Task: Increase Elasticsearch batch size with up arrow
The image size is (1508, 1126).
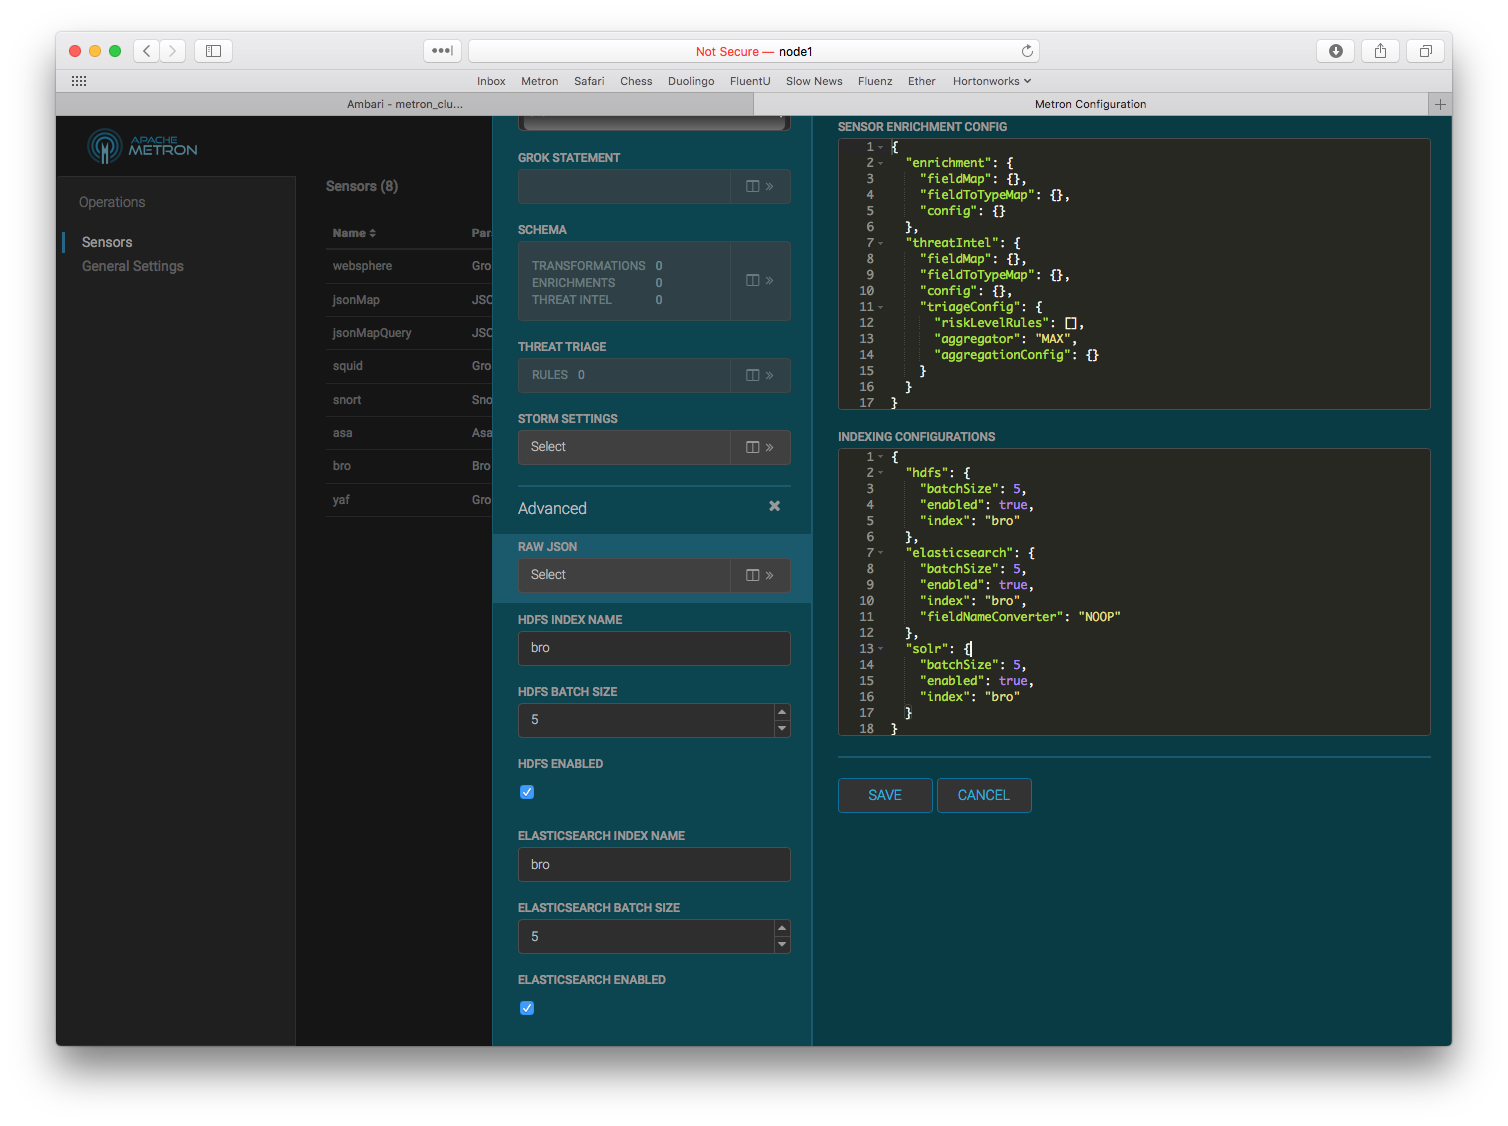Action: tap(782, 928)
